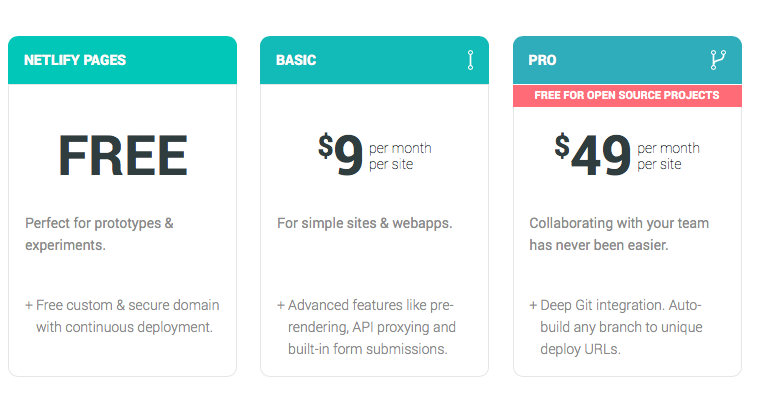This screenshot has width=758, height=397.
Task: Click the plus sign before 'Deep Git'
Action: pyautogui.click(x=533, y=306)
